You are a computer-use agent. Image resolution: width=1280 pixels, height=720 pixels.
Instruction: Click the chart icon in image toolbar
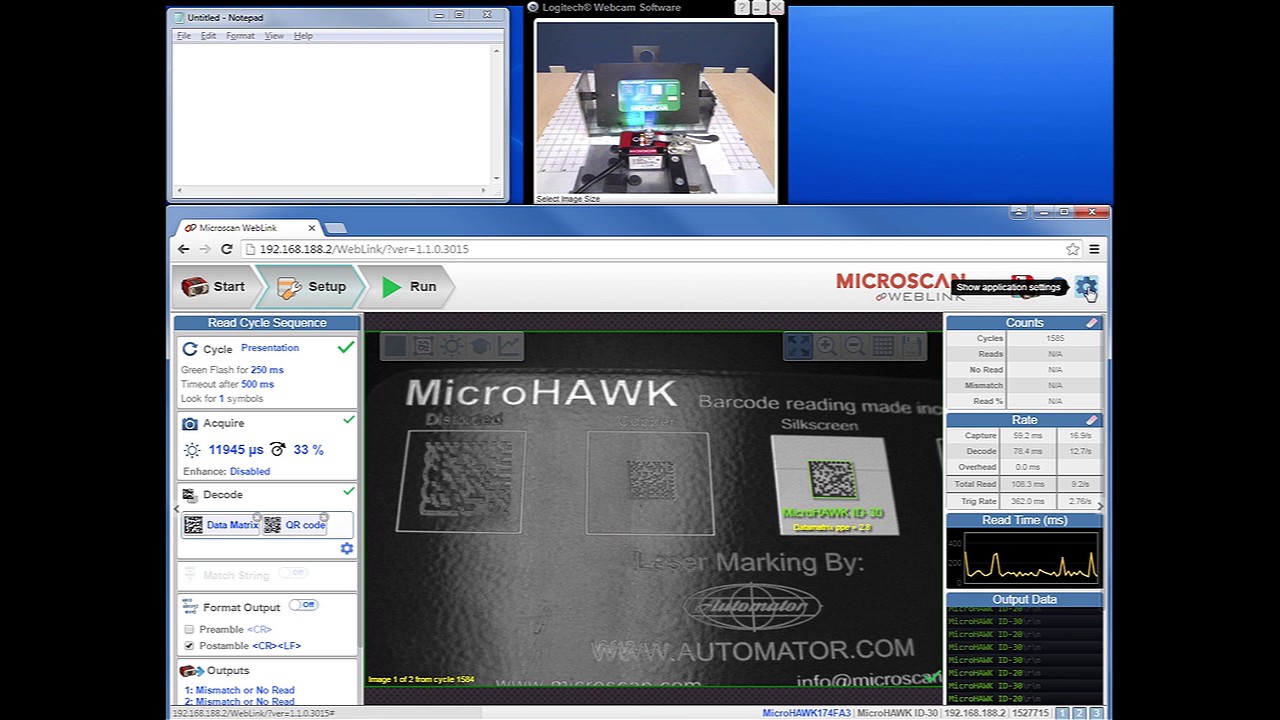pyautogui.click(x=510, y=346)
